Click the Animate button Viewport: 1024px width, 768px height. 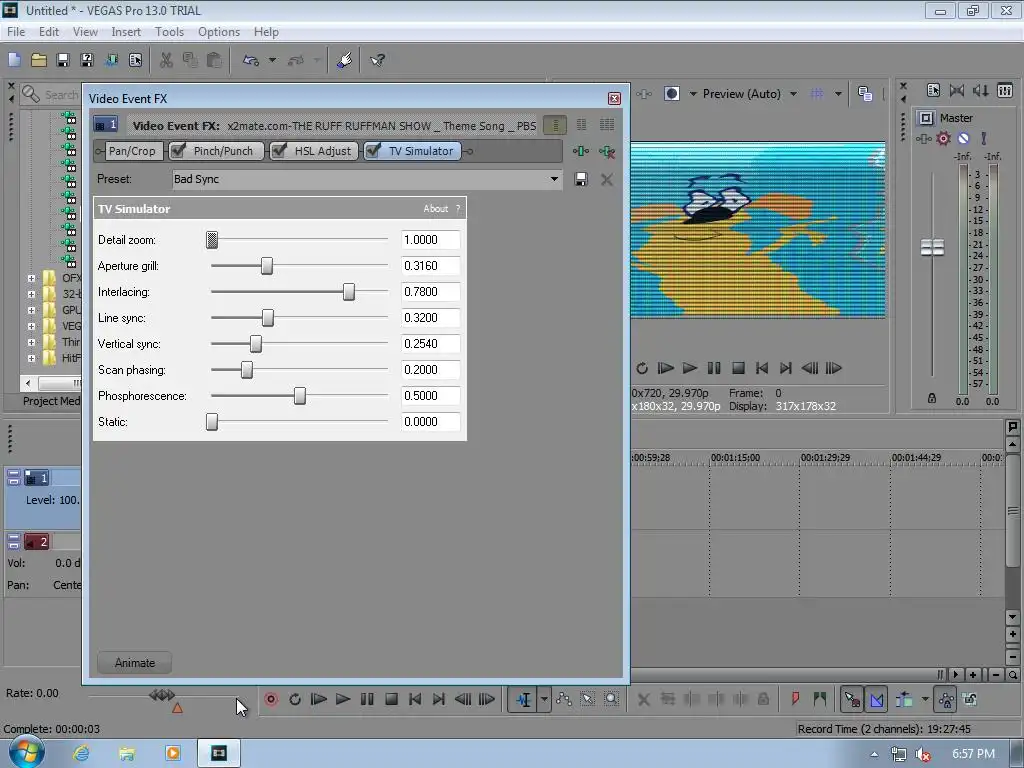[135, 663]
